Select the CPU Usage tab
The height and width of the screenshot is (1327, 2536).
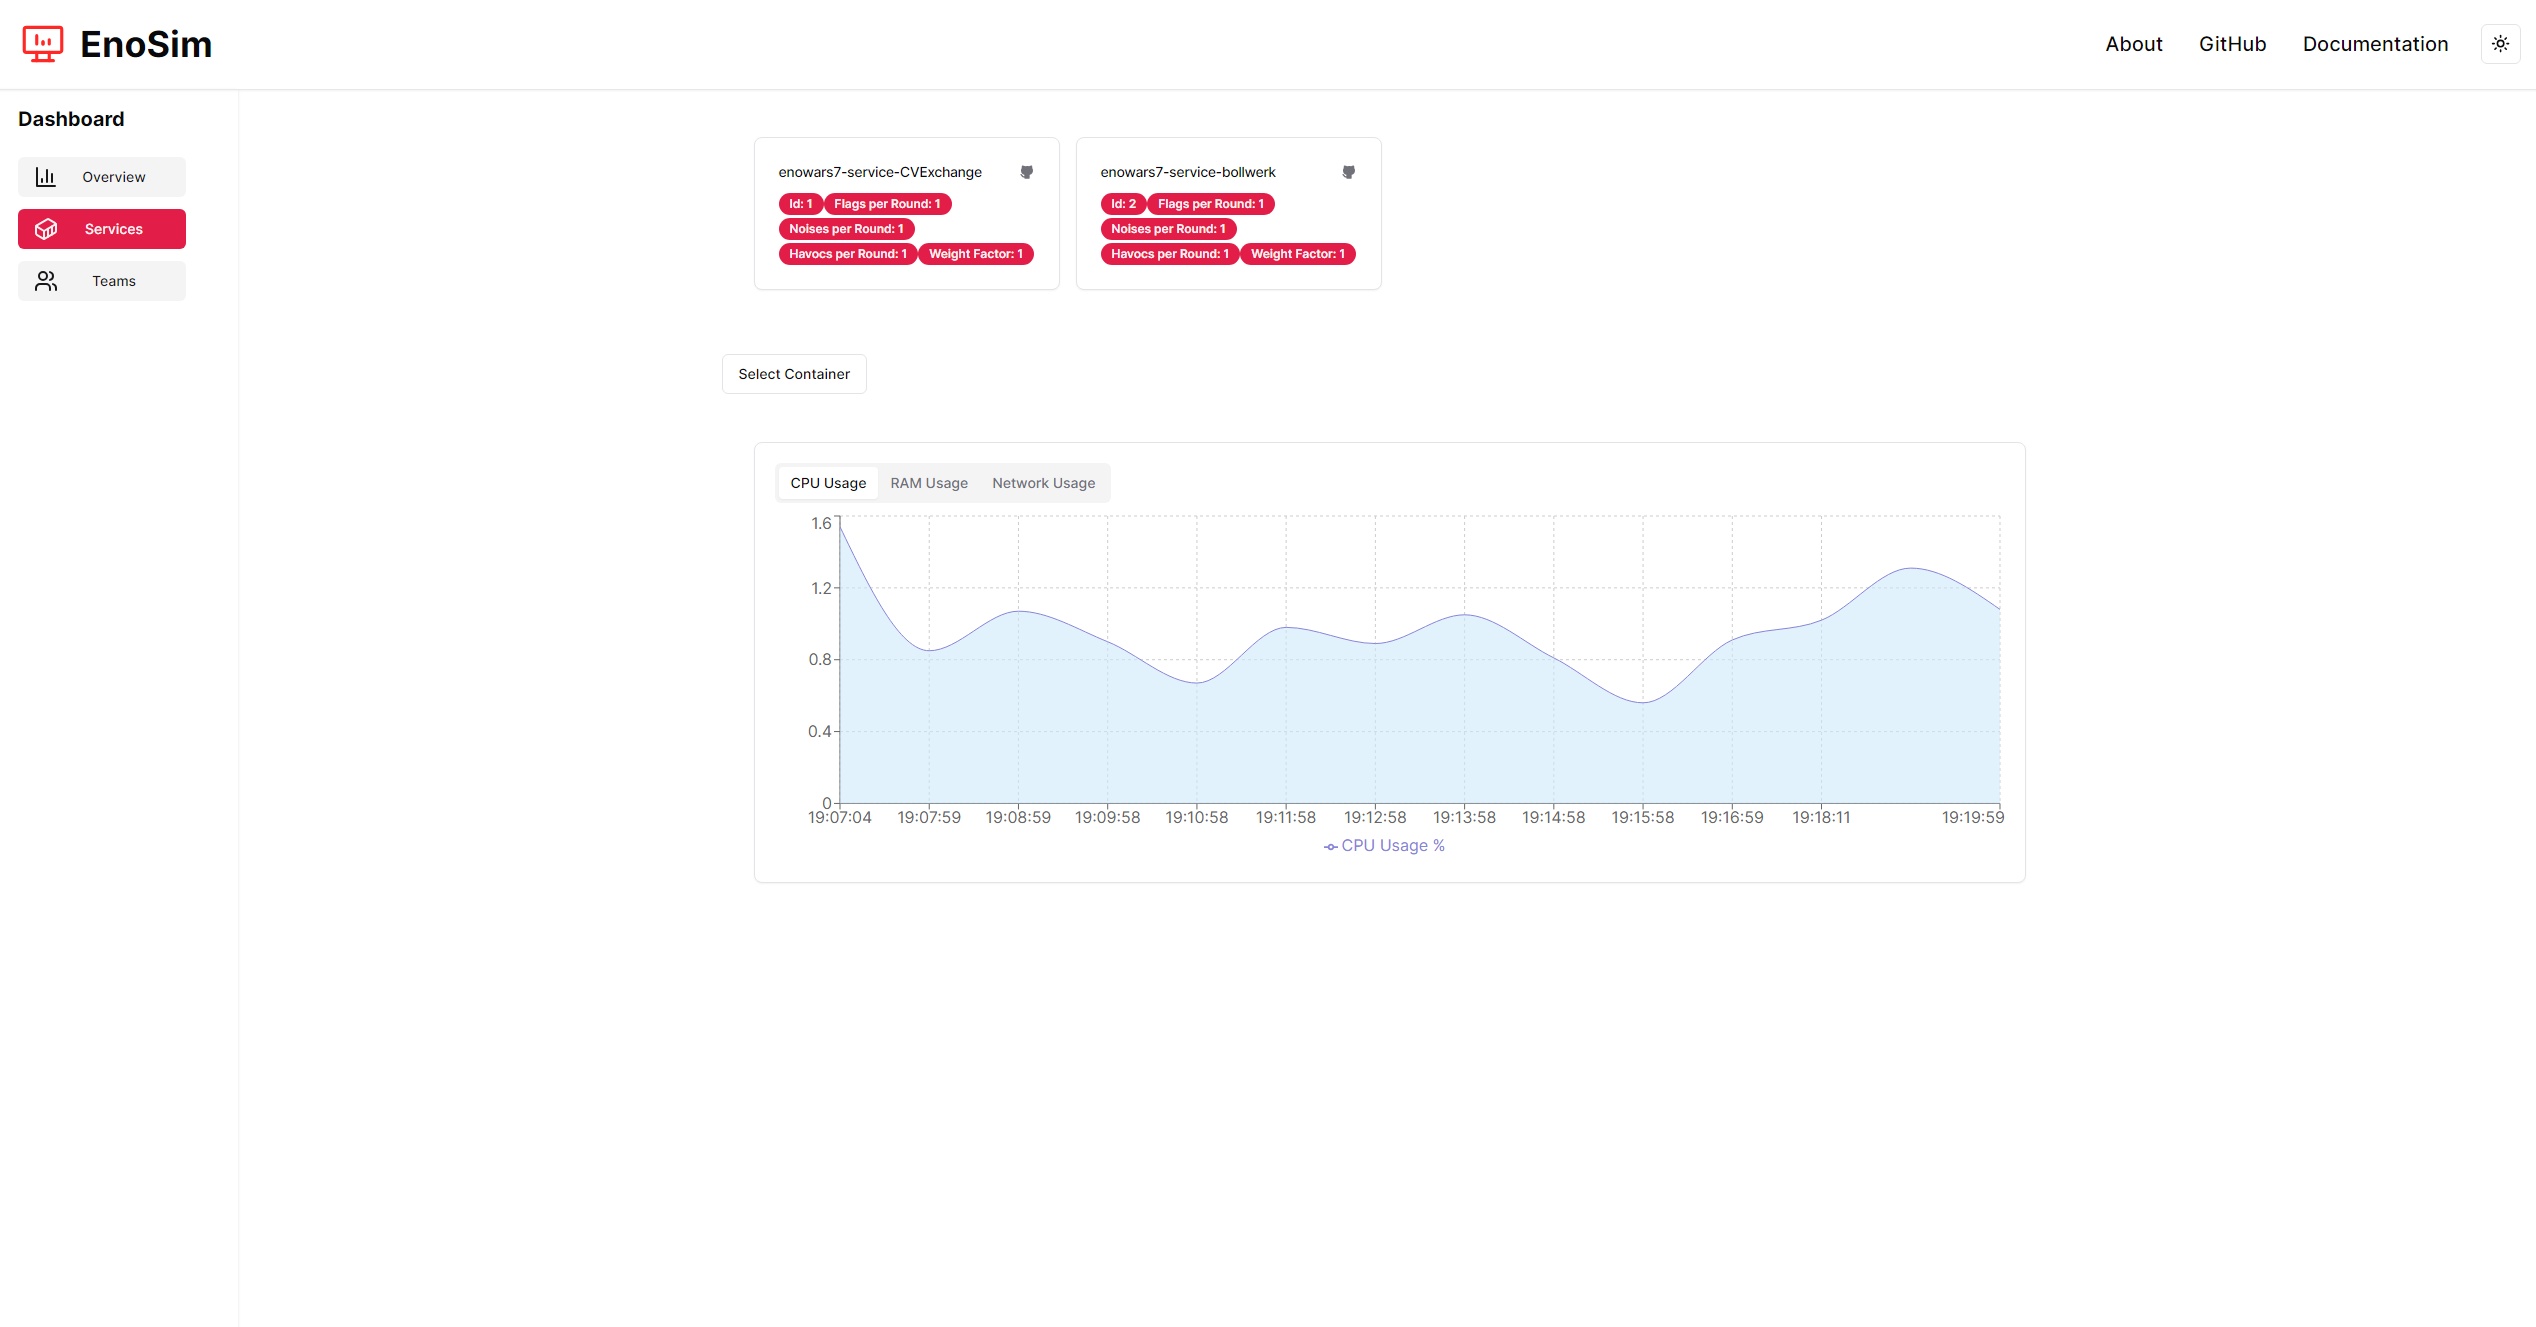click(828, 483)
